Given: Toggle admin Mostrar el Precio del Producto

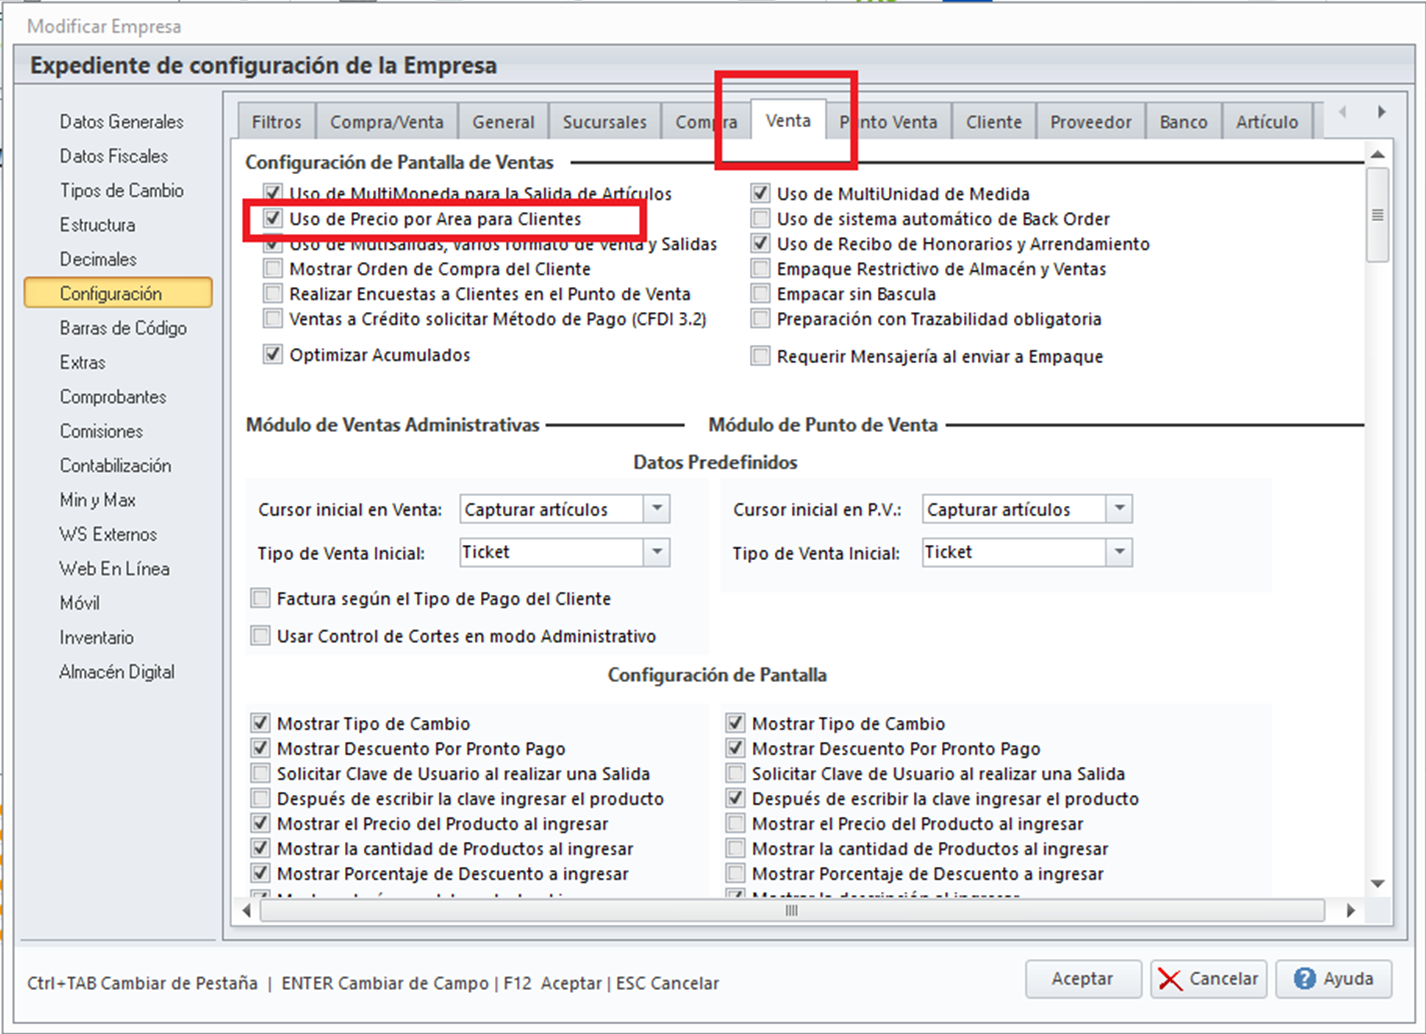Looking at the screenshot, I should coord(261,823).
